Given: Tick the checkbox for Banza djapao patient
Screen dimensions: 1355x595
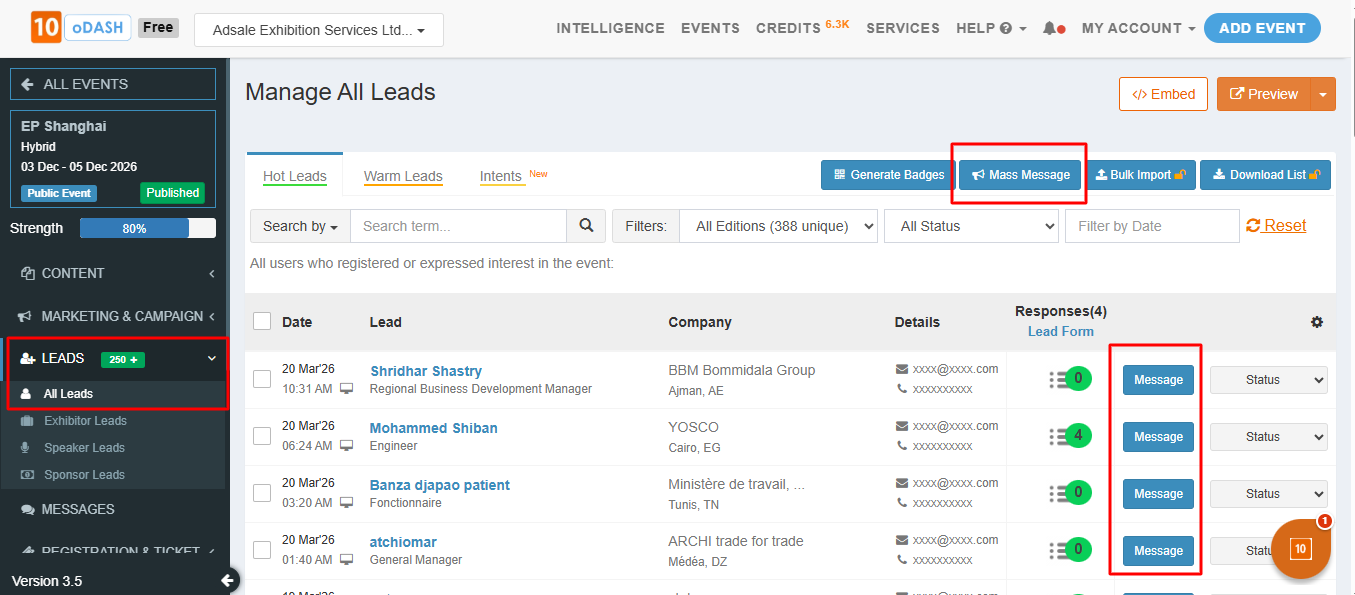Looking at the screenshot, I should pyautogui.click(x=262, y=493).
